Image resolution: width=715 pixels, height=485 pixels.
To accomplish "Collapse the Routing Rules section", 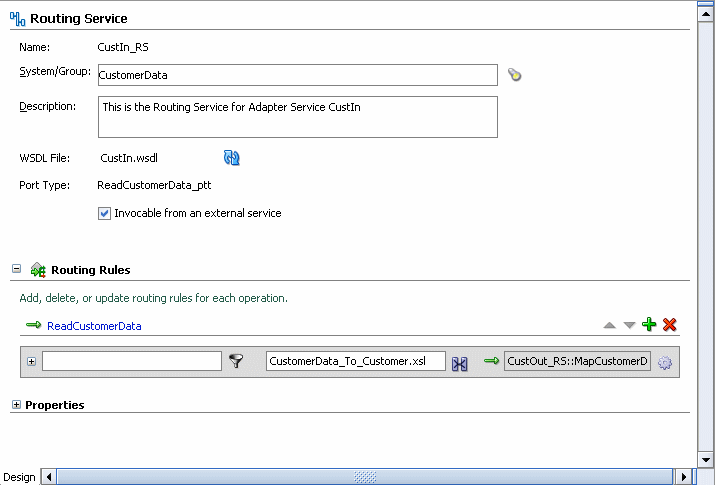I will (16, 269).
